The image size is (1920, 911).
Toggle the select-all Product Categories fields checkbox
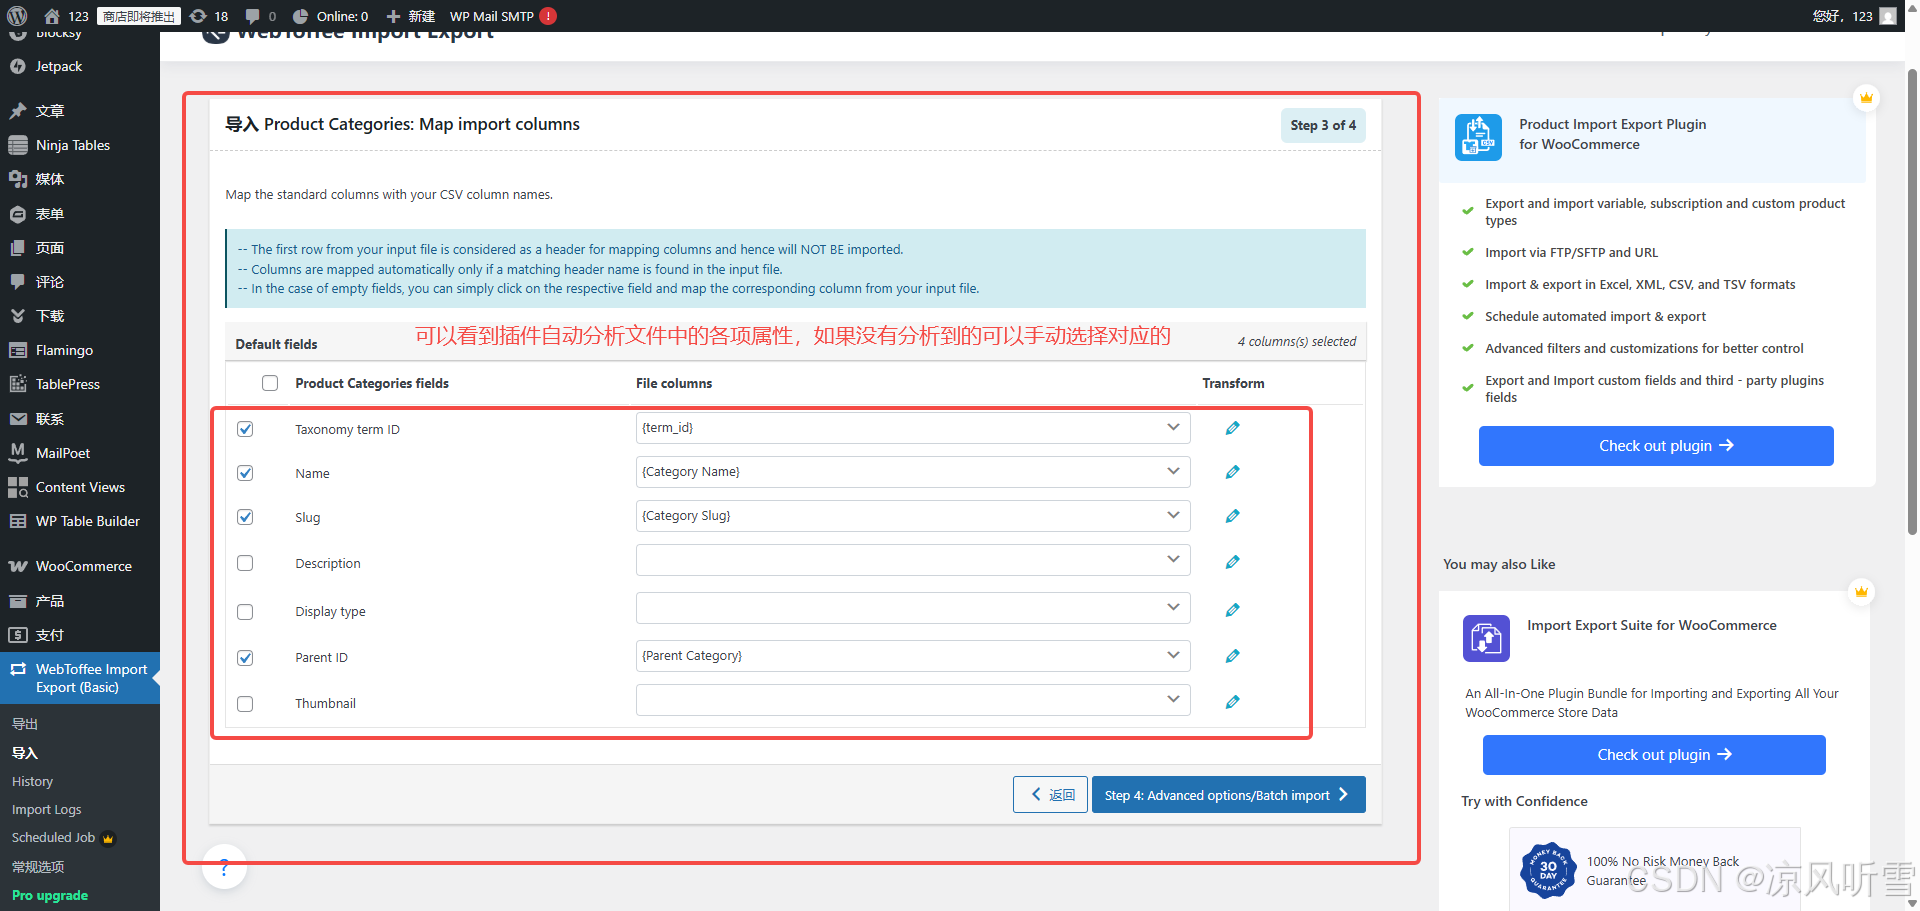click(x=270, y=383)
